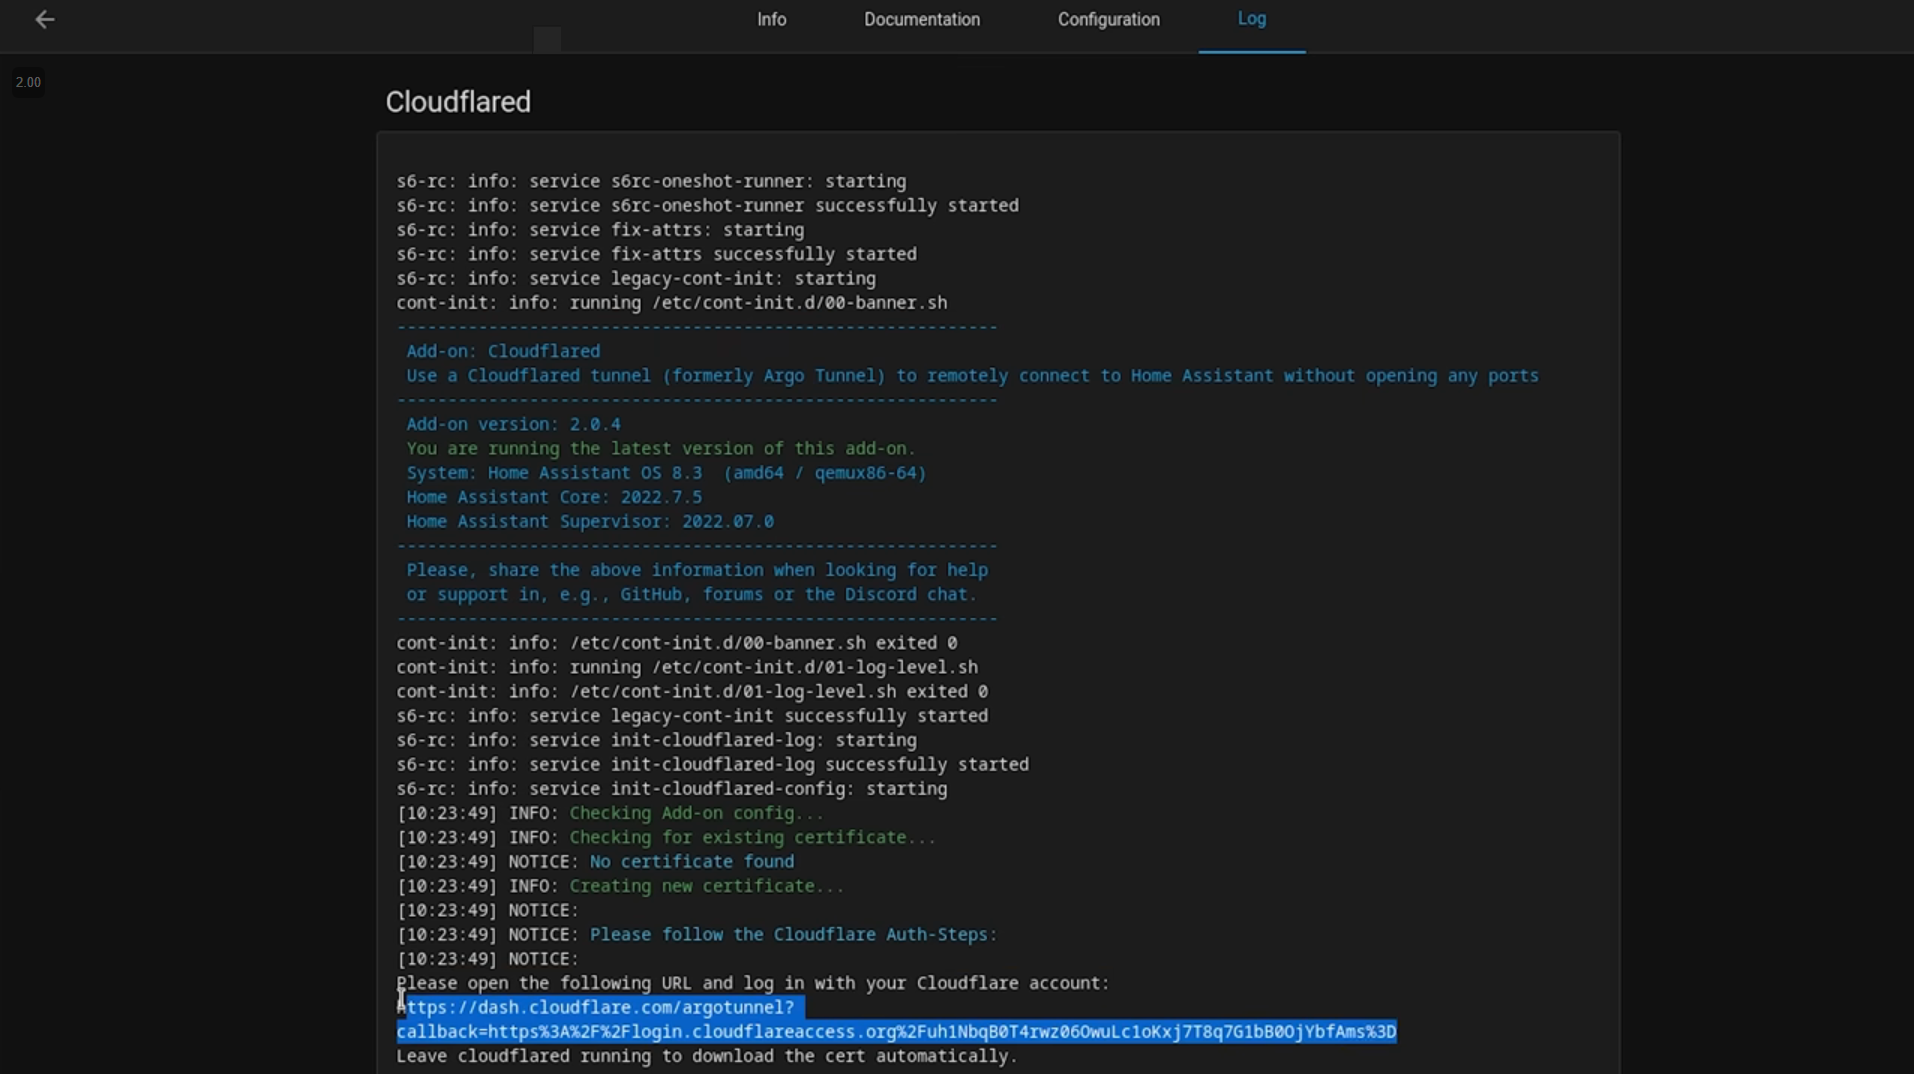Image resolution: width=1914 pixels, height=1074 pixels.
Task: Click 'Home Assistant Supervisor: 2022.07.0' line
Action: pyautogui.click(x=590, y=521)
